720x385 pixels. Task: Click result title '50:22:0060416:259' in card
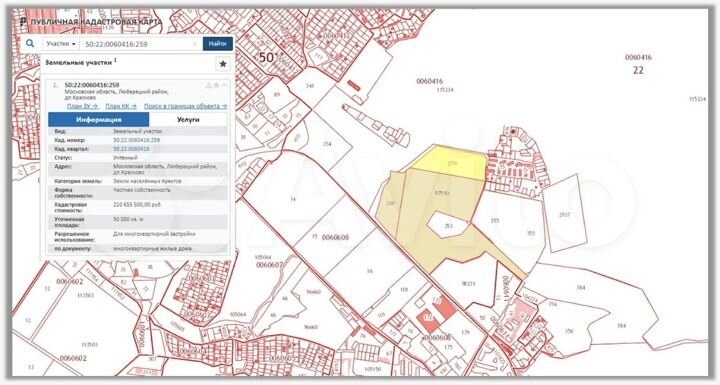click(x=92, y=85)
